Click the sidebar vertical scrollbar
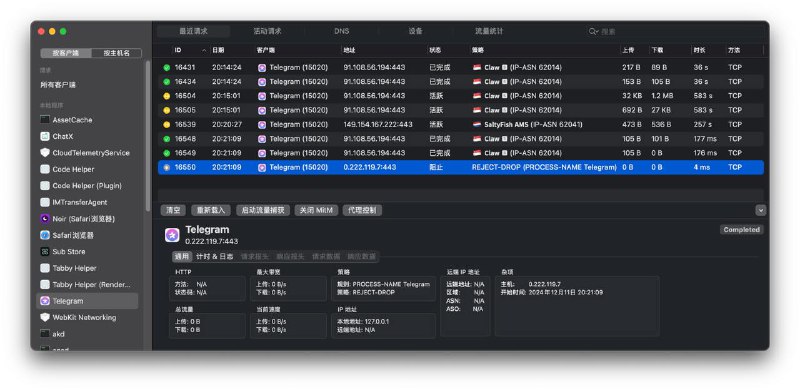The image size is (800, 391). [148, 135]
